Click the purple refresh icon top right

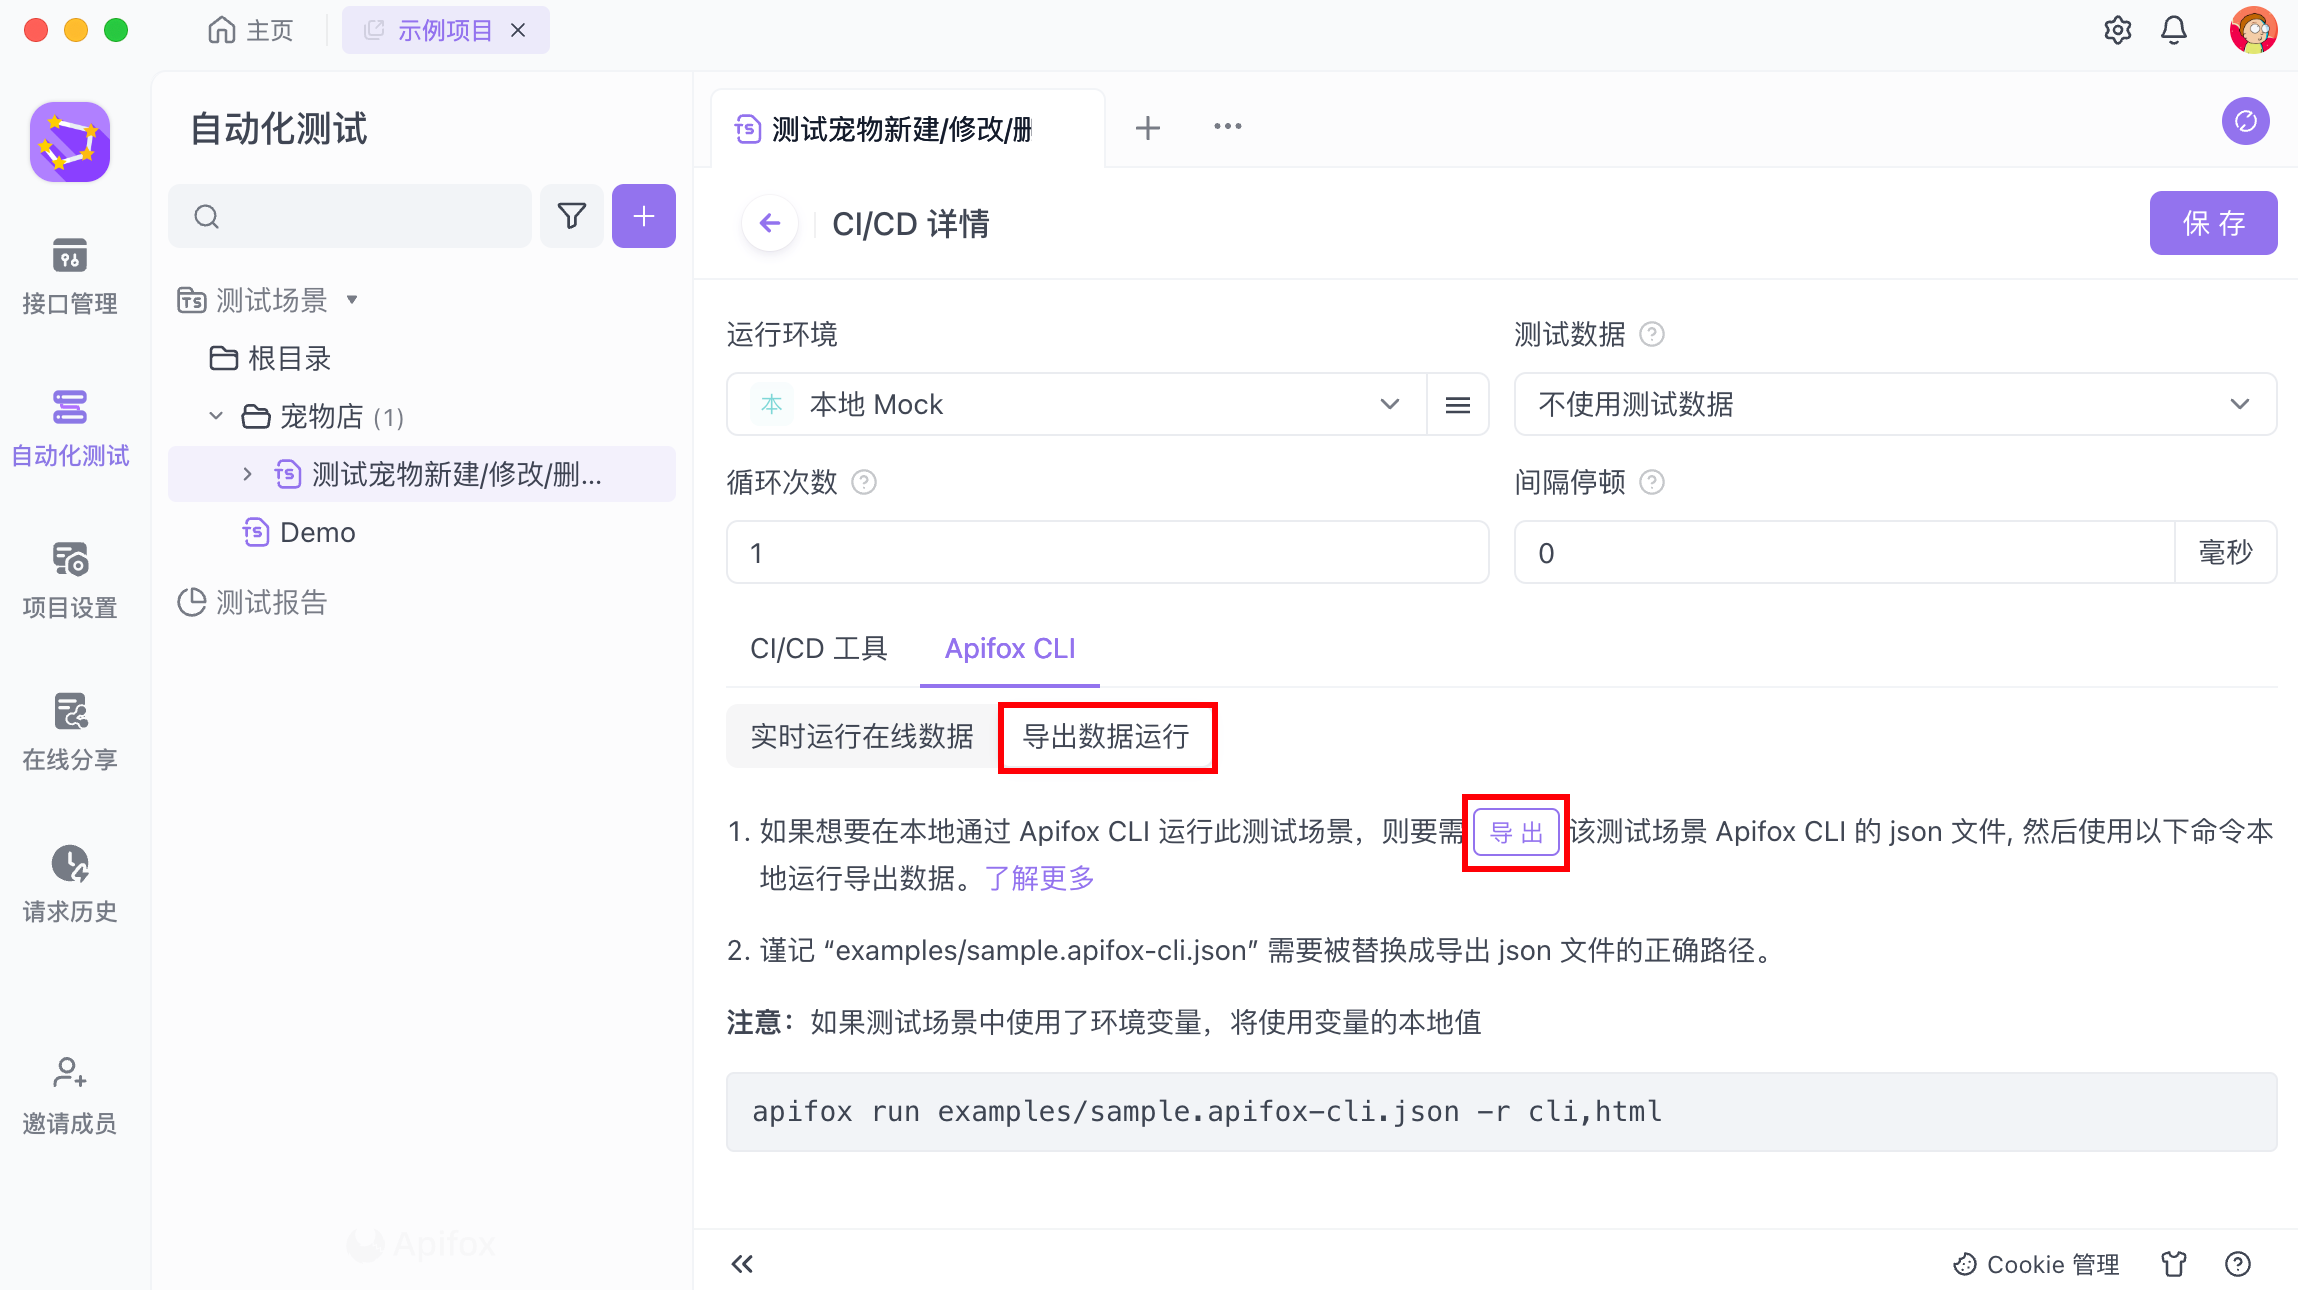tap(2245, 122)
